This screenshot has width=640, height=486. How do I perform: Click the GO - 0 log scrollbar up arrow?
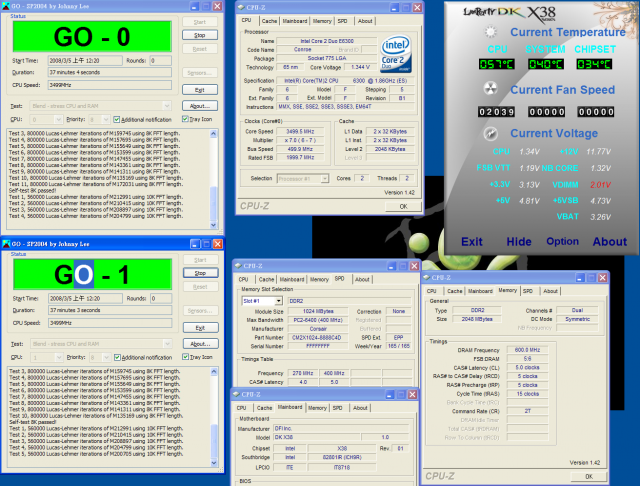click(x=213, y=134)
